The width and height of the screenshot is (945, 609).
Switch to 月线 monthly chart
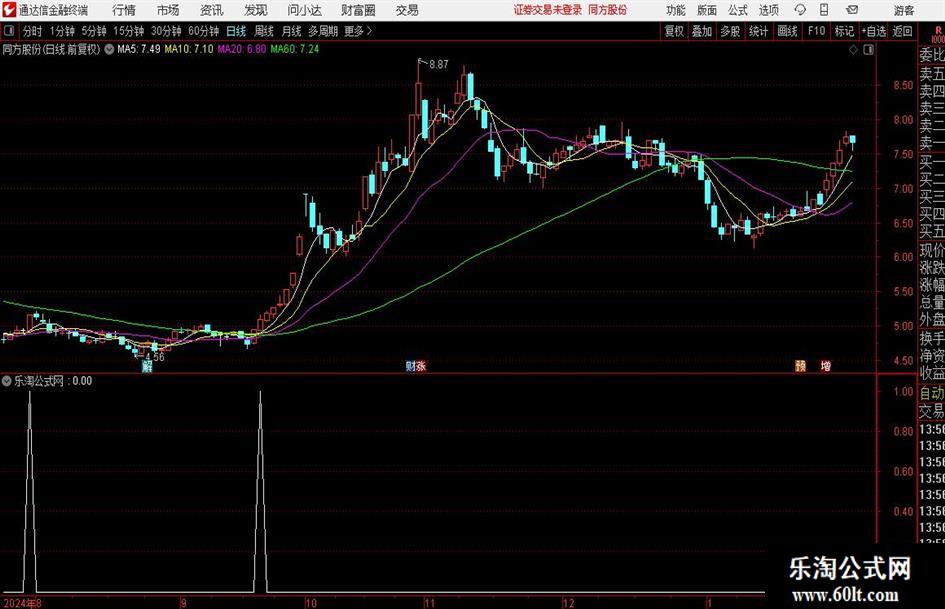click(x=291, y=31)
